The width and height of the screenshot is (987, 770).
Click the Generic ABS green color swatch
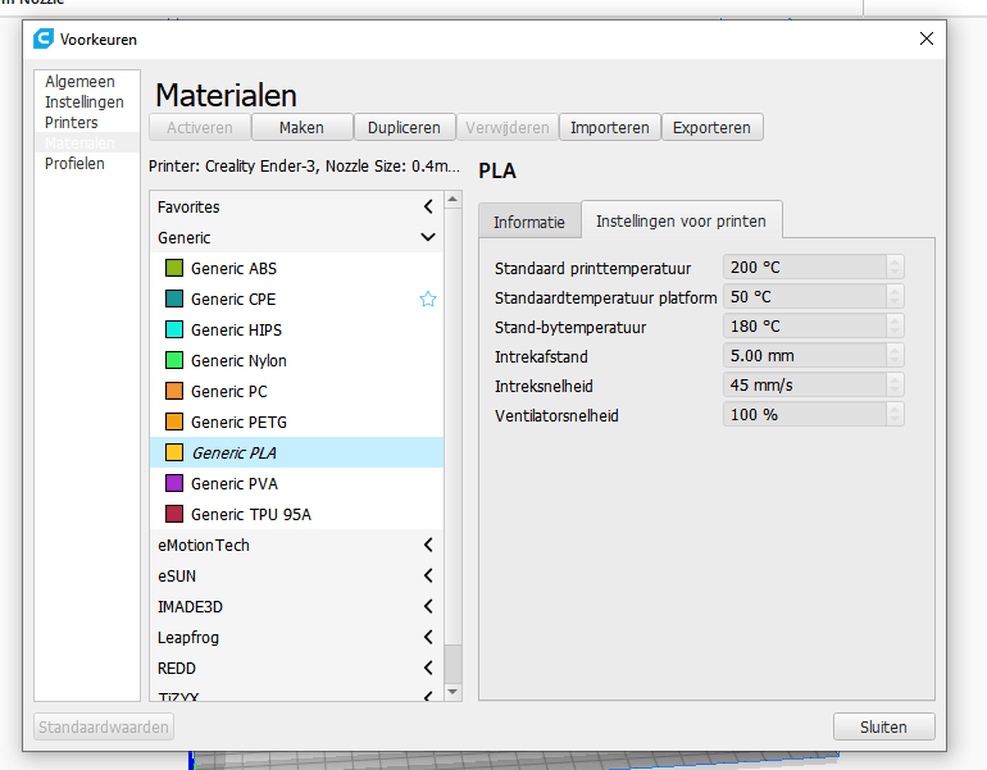coord(174,268)
